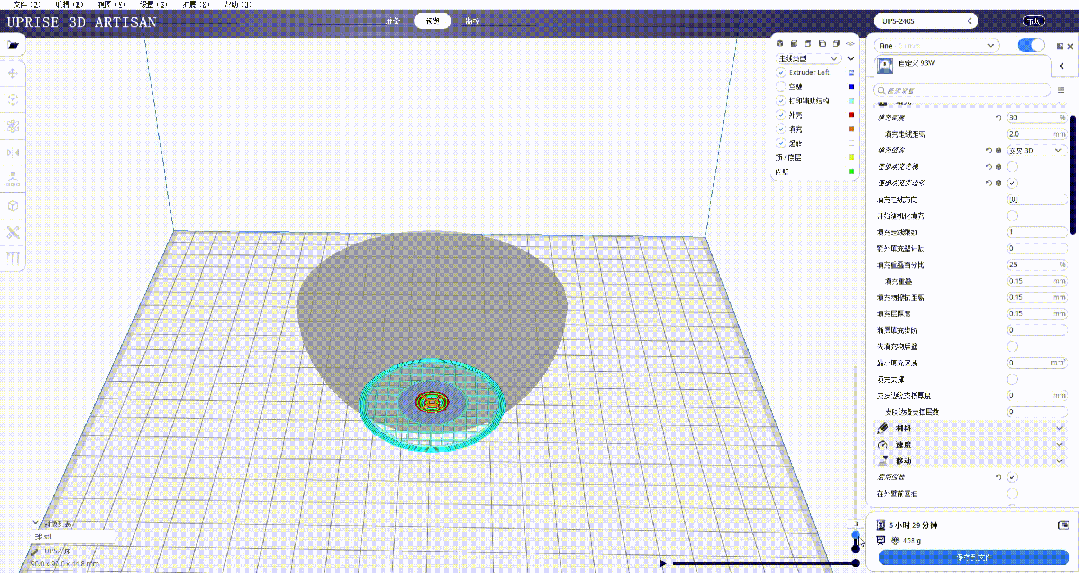Open the Fine profile dropdown
Viewport: 1079px width, 573px height.
[937, 45]
